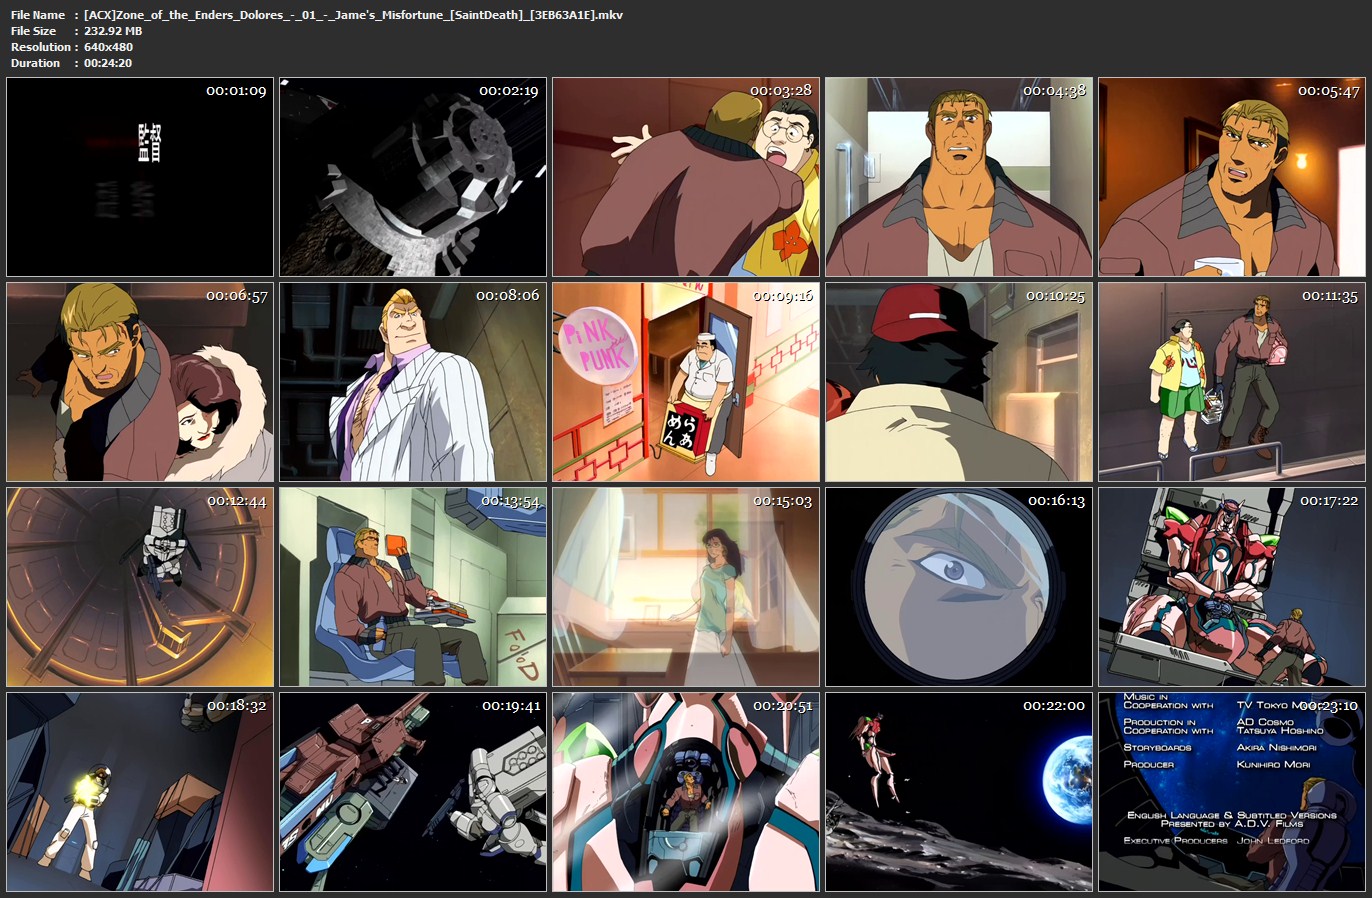Click the eye porthole frame at 00:16:13
Screen dimensions: 1372x898
(959, 587)
